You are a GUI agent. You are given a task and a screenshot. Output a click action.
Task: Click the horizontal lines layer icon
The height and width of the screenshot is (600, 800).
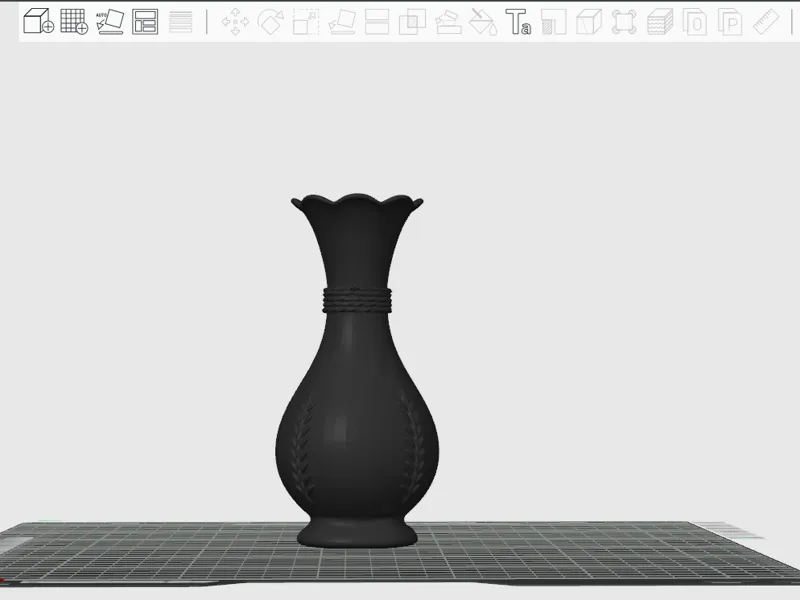pyautogui.click(x=181, y=21)
